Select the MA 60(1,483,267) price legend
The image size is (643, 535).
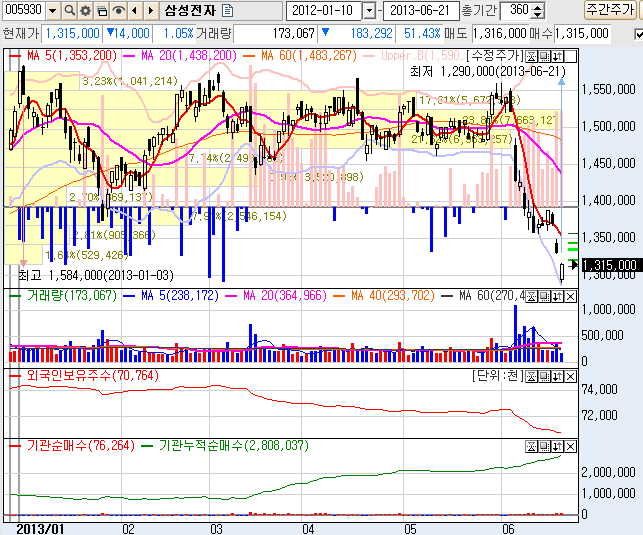300,55
